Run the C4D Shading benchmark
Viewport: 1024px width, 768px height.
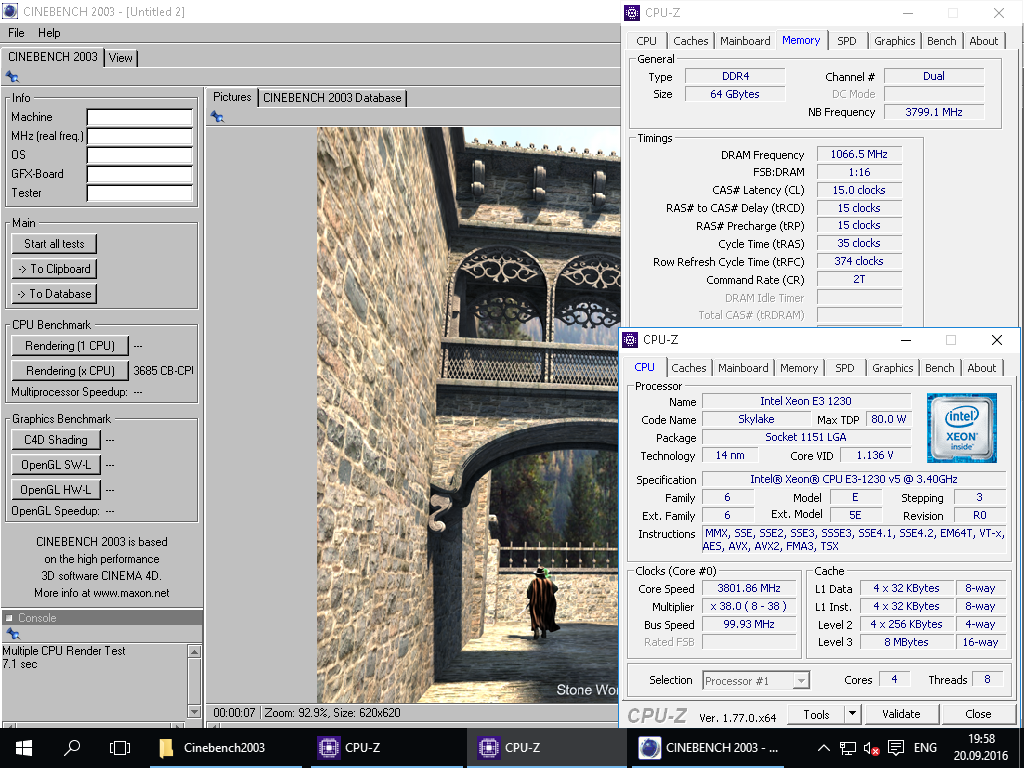click(56, 440)
